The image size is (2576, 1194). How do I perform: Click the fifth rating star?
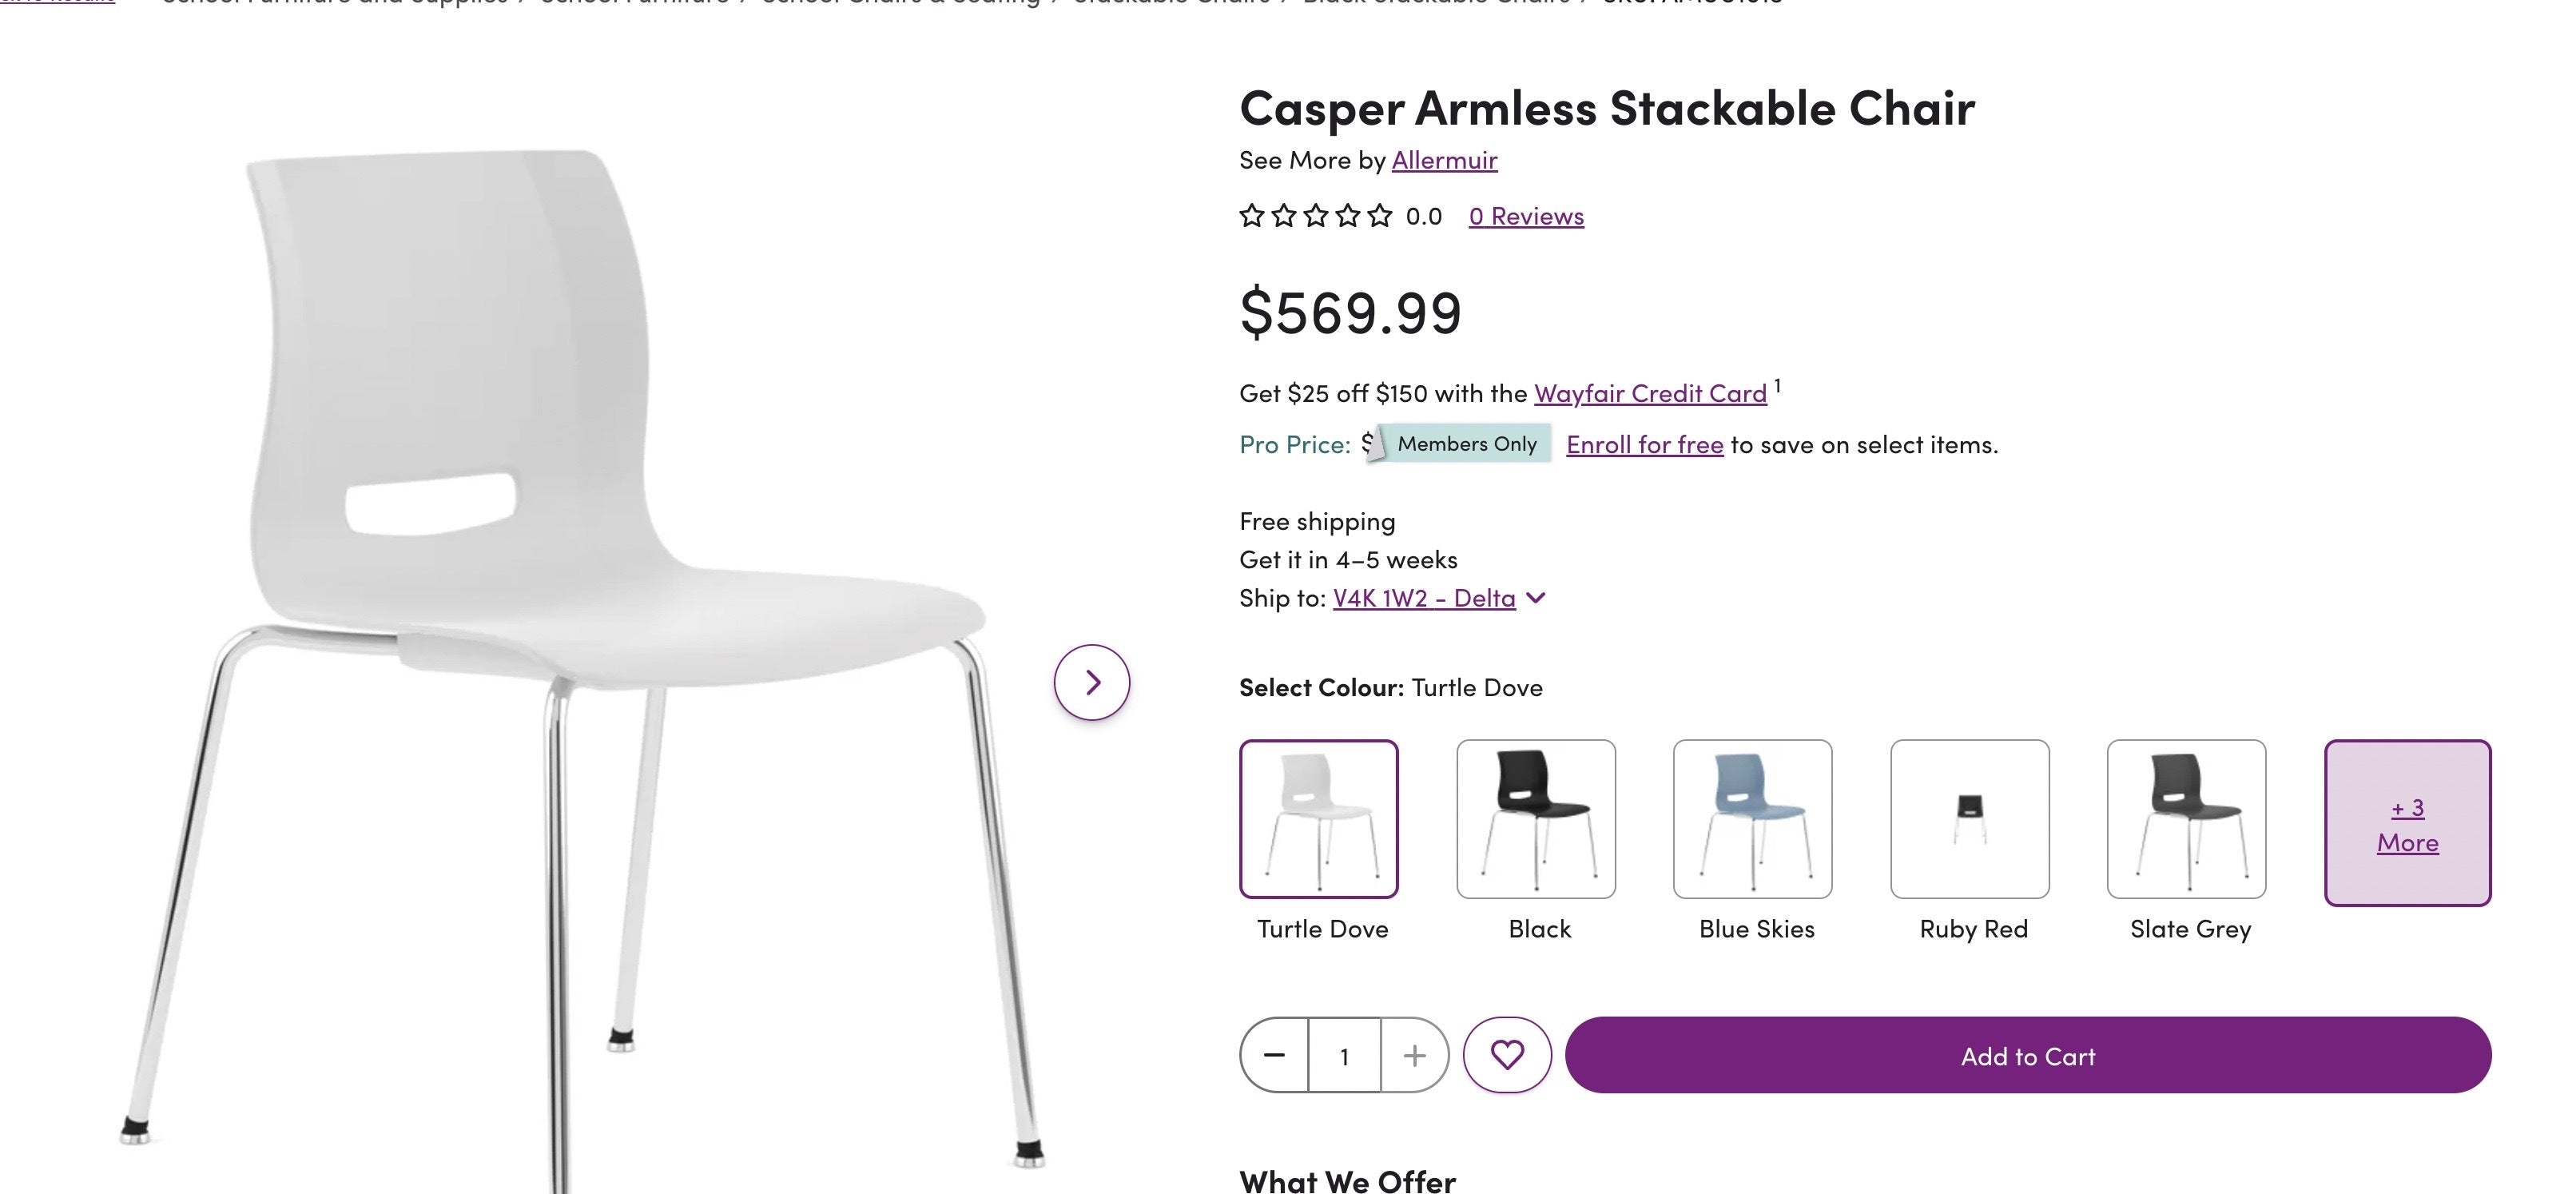[1381, 215]
